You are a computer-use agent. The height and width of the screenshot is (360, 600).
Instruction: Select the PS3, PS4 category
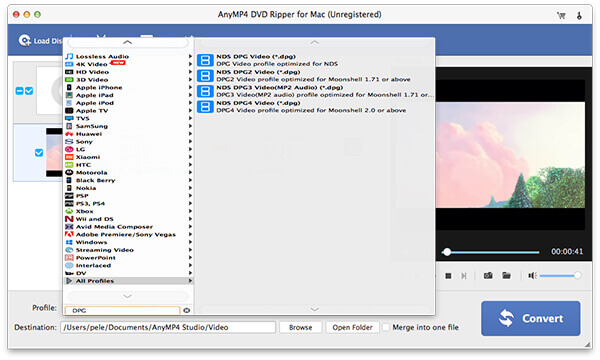coord(129,203)
